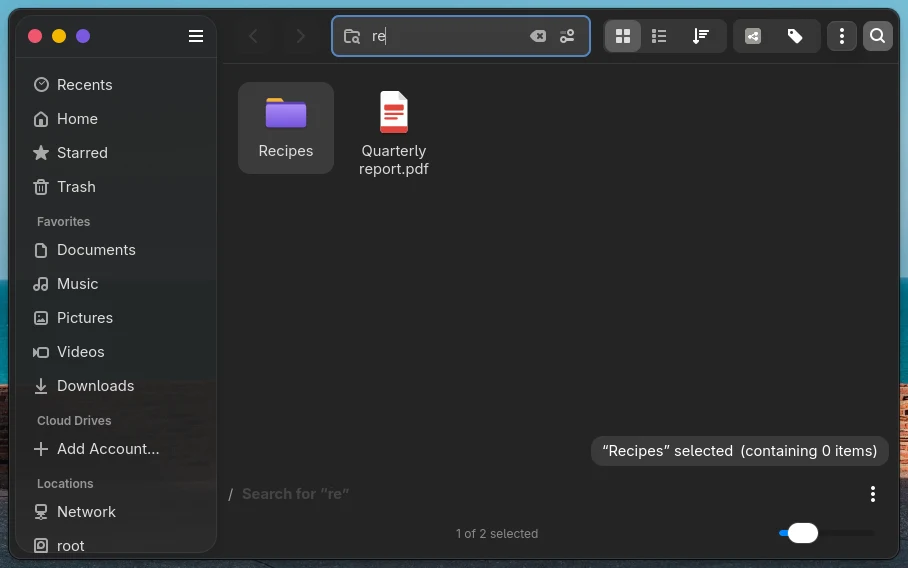Click the video camera icon

(x=41, y=352)
